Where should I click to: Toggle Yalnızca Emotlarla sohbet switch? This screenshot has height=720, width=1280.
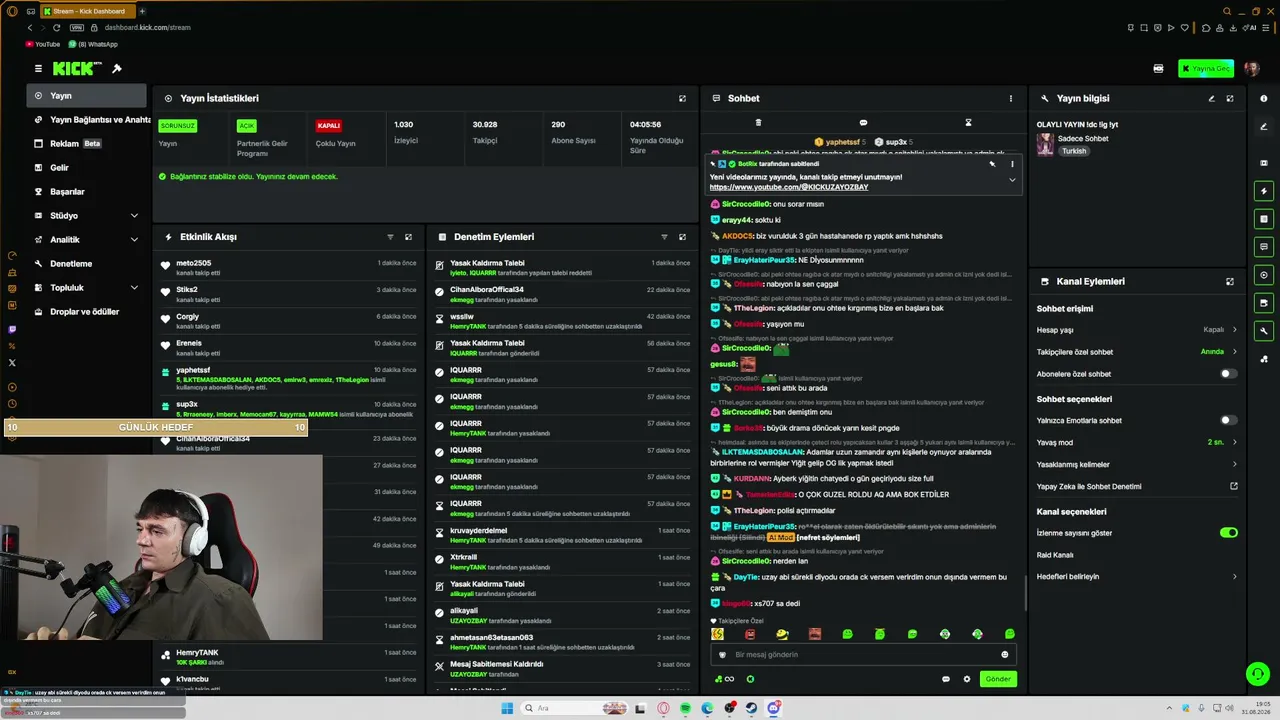(1228, 420)
